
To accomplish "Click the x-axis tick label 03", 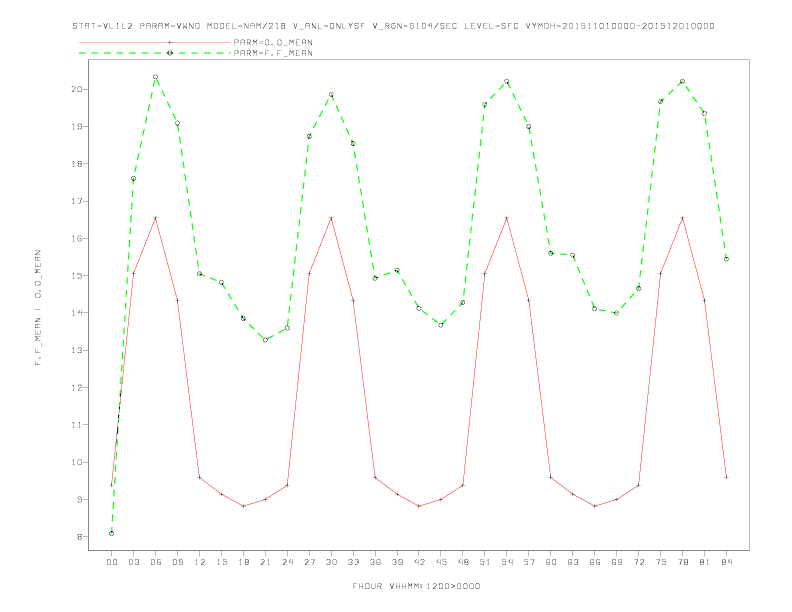I will (x=133, y=562).
